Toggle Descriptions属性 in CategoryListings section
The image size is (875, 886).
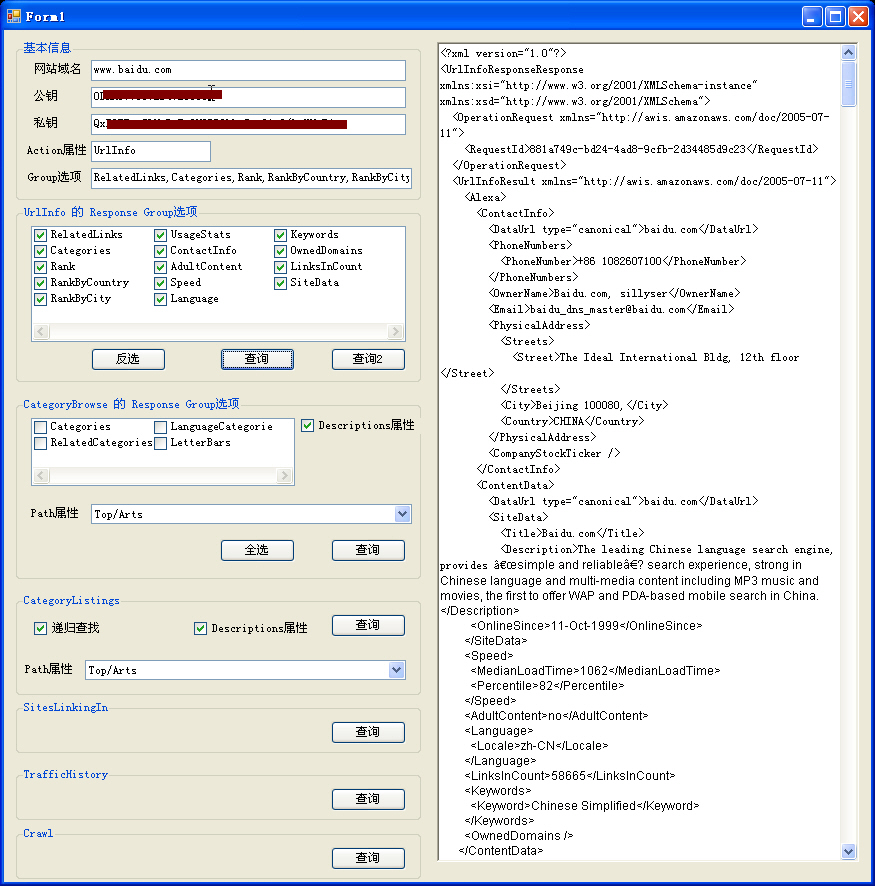pyautogui.click(x=200, y=628)
